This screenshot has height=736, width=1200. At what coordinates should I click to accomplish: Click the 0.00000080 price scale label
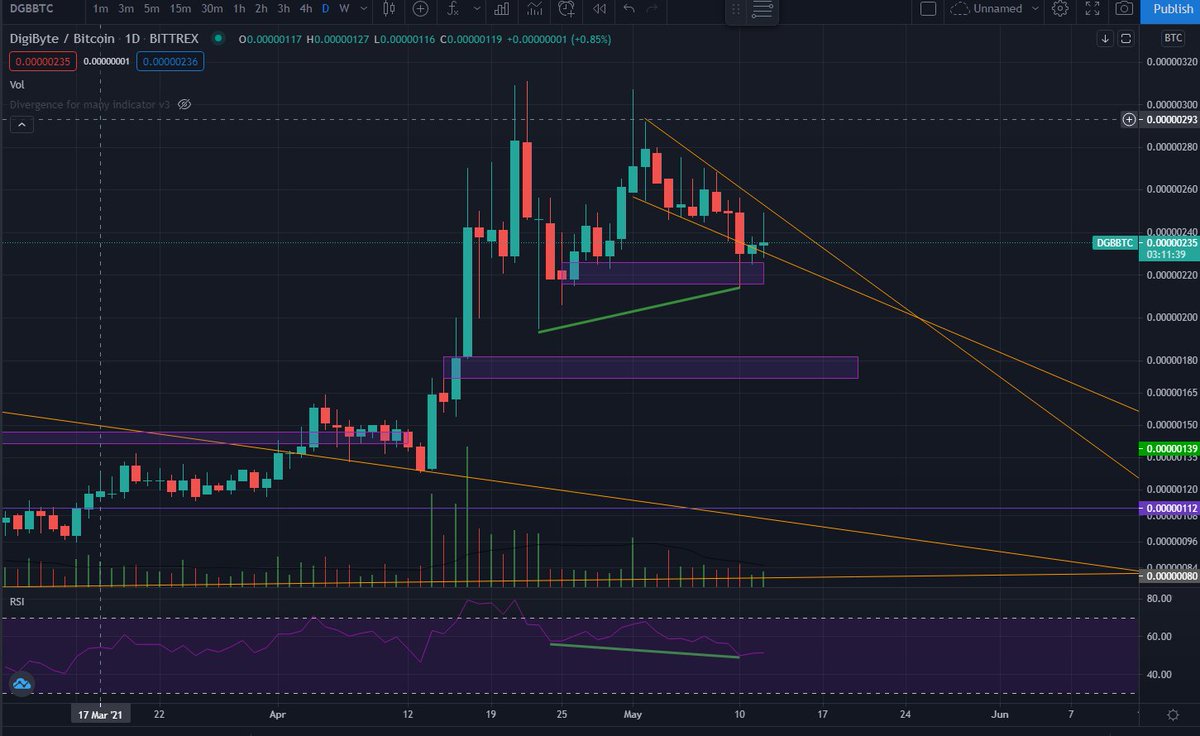tap(1170, 575)
